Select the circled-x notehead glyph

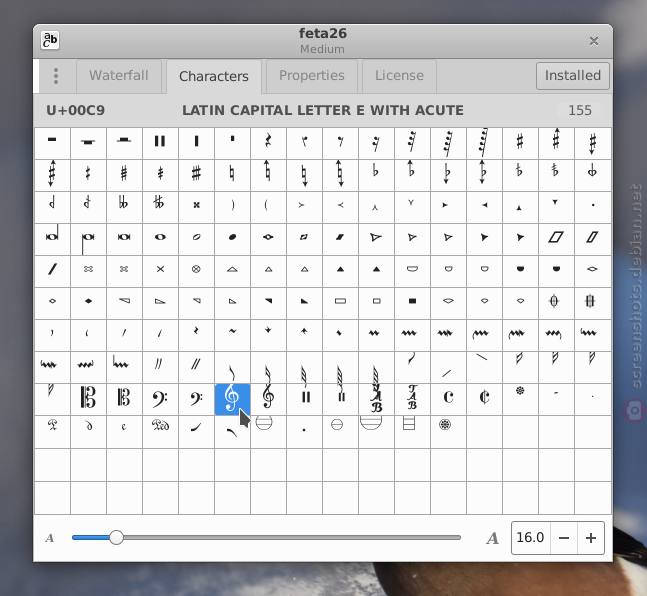196,271
